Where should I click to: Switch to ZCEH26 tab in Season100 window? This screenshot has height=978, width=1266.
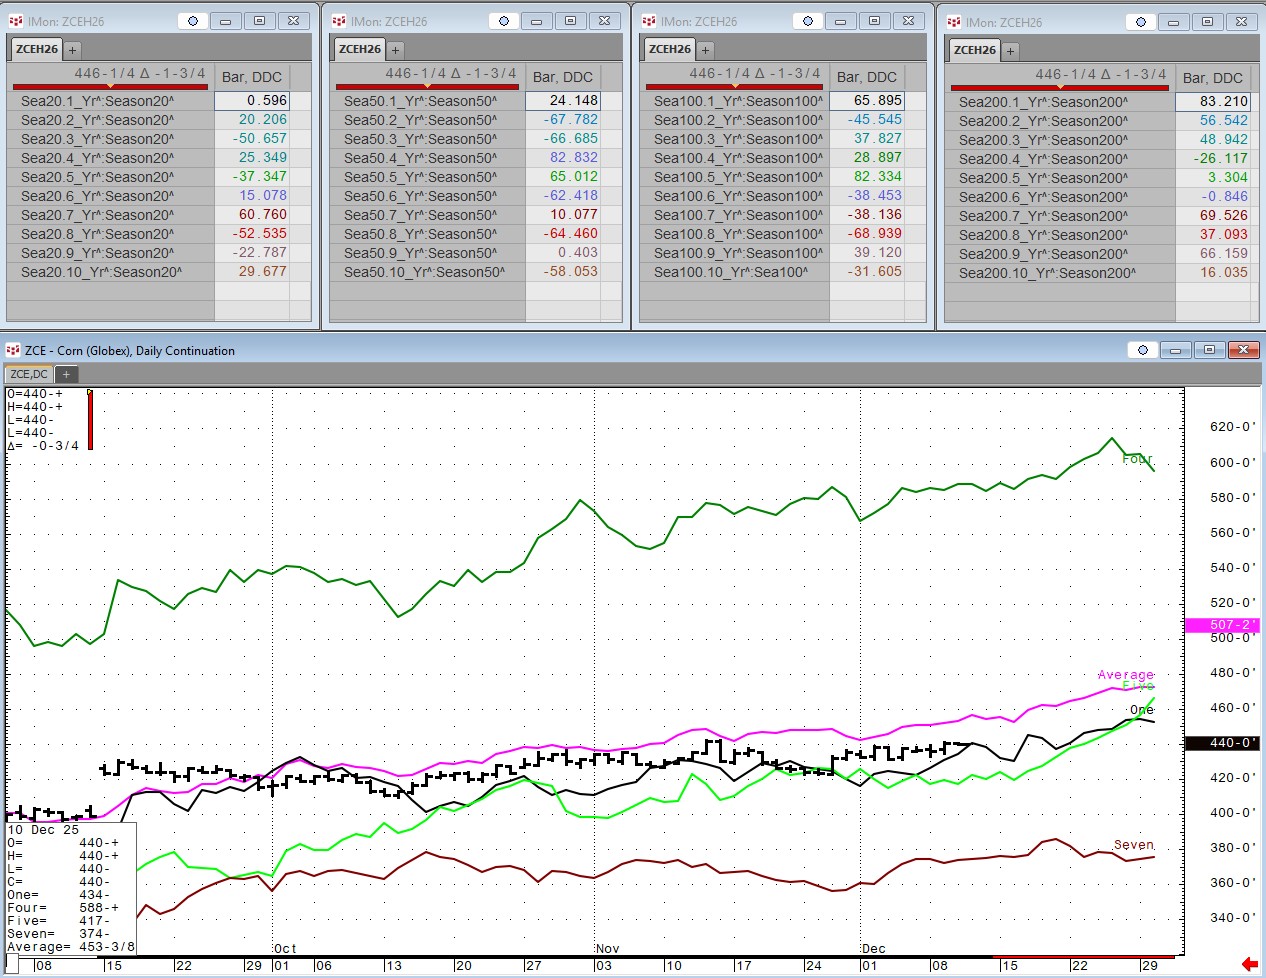pos(669,49)
